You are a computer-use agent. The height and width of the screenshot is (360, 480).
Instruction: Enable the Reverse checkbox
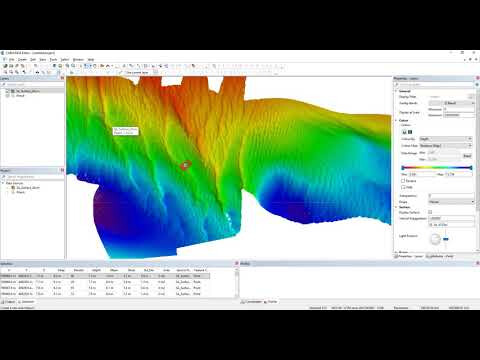click(x=403, y=181)
